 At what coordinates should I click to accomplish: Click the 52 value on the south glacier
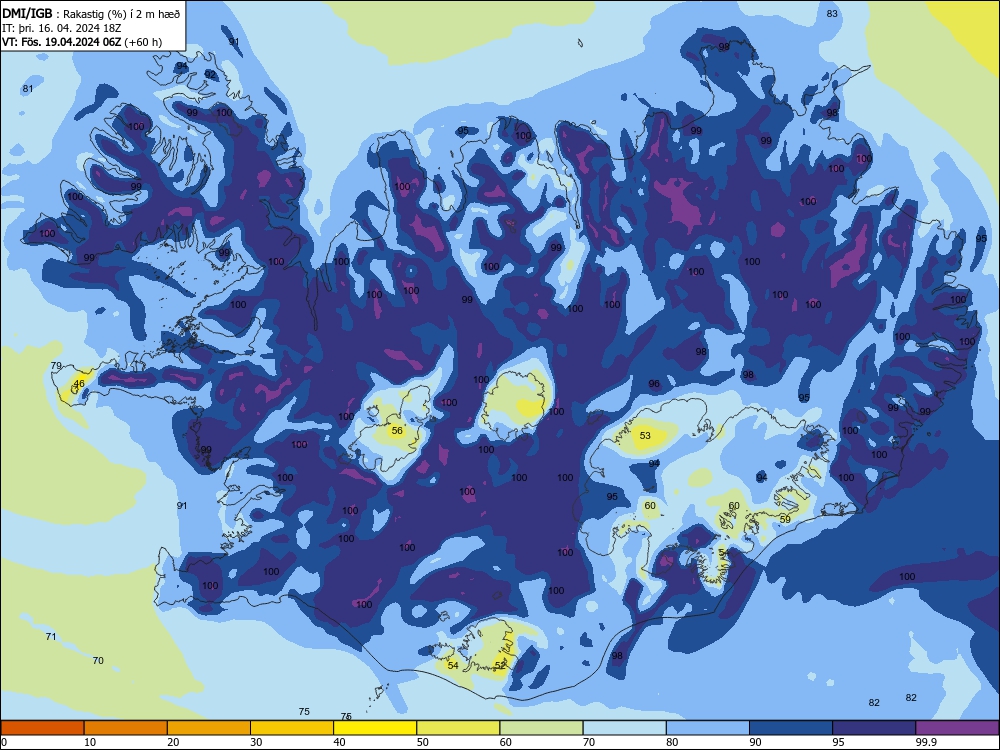pyautogui.click(x=500, y=666)
